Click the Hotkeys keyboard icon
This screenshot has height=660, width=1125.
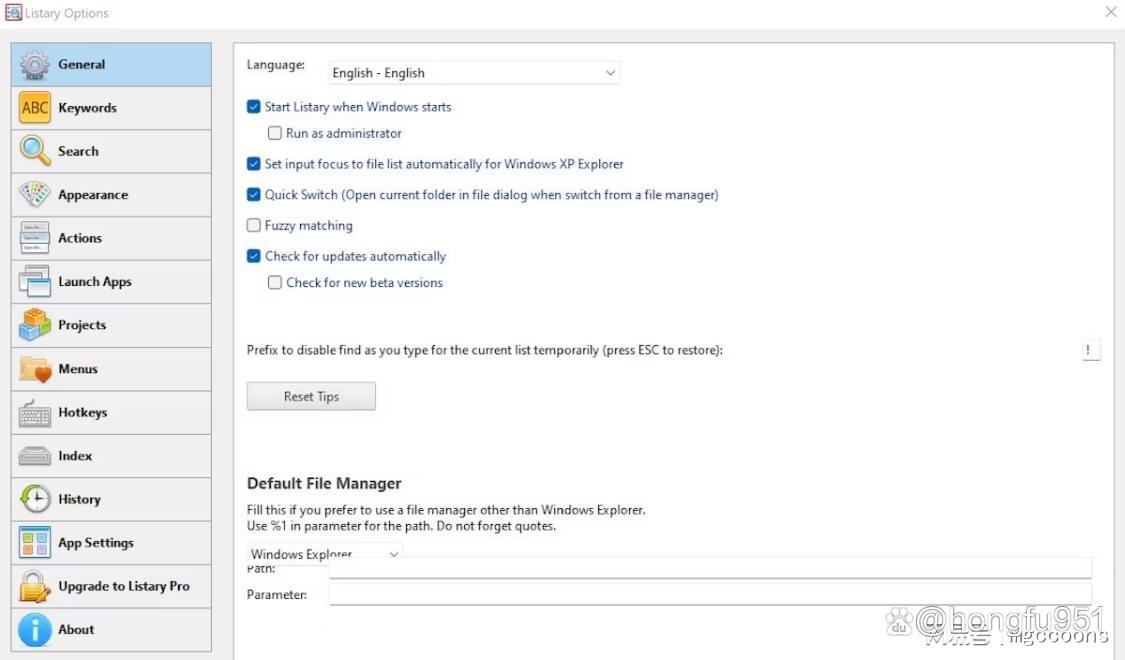pos(34,412)
